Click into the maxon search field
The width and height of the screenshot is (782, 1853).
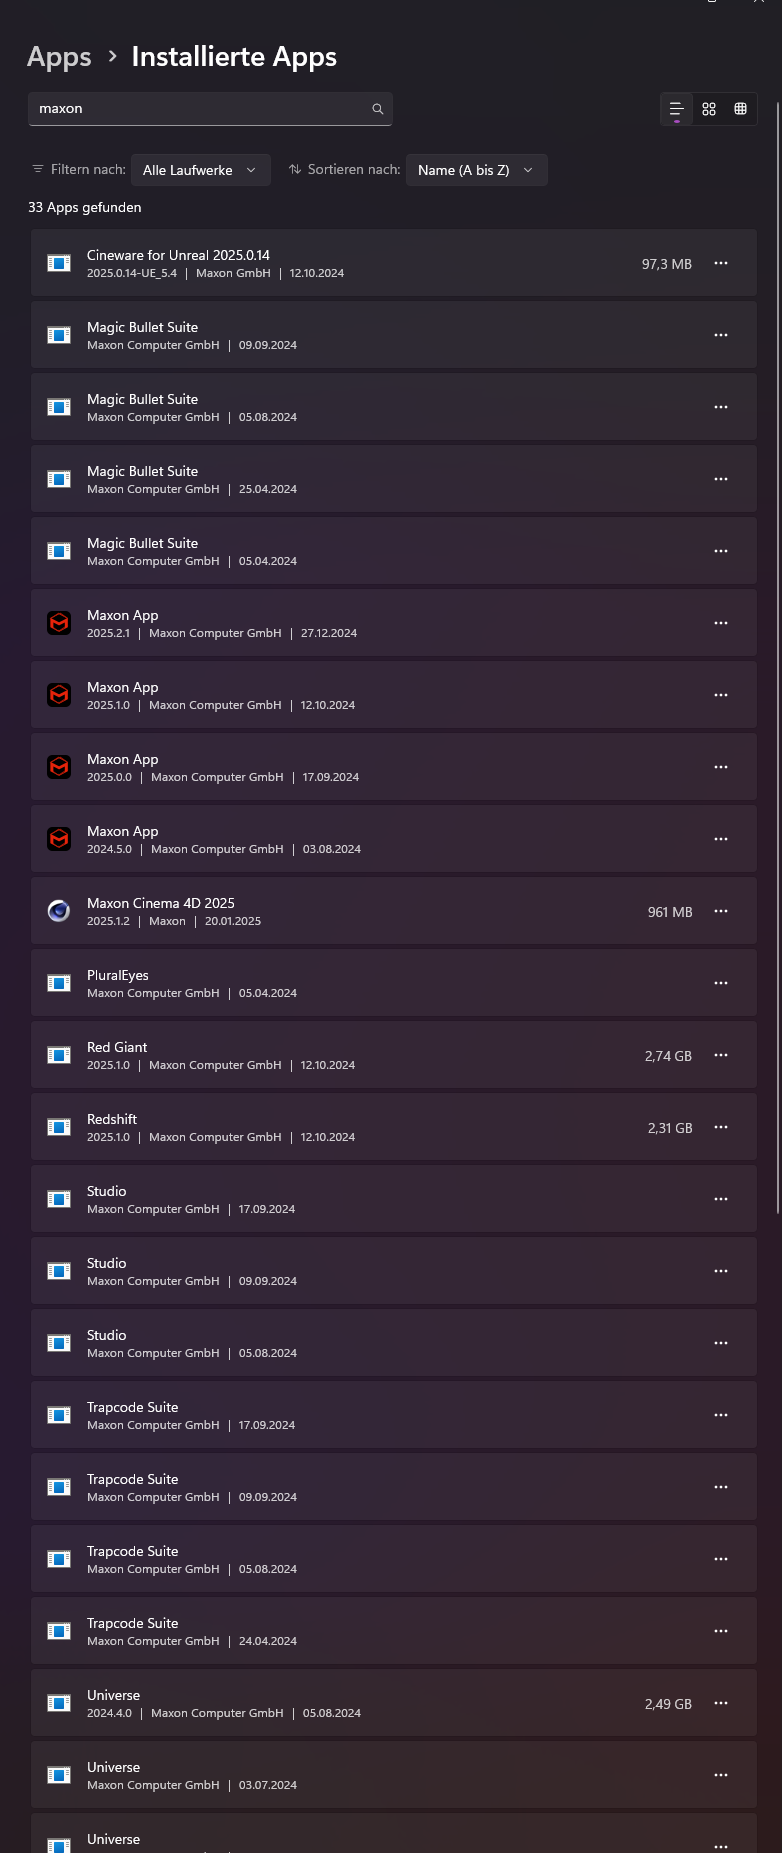pos(200,109)
